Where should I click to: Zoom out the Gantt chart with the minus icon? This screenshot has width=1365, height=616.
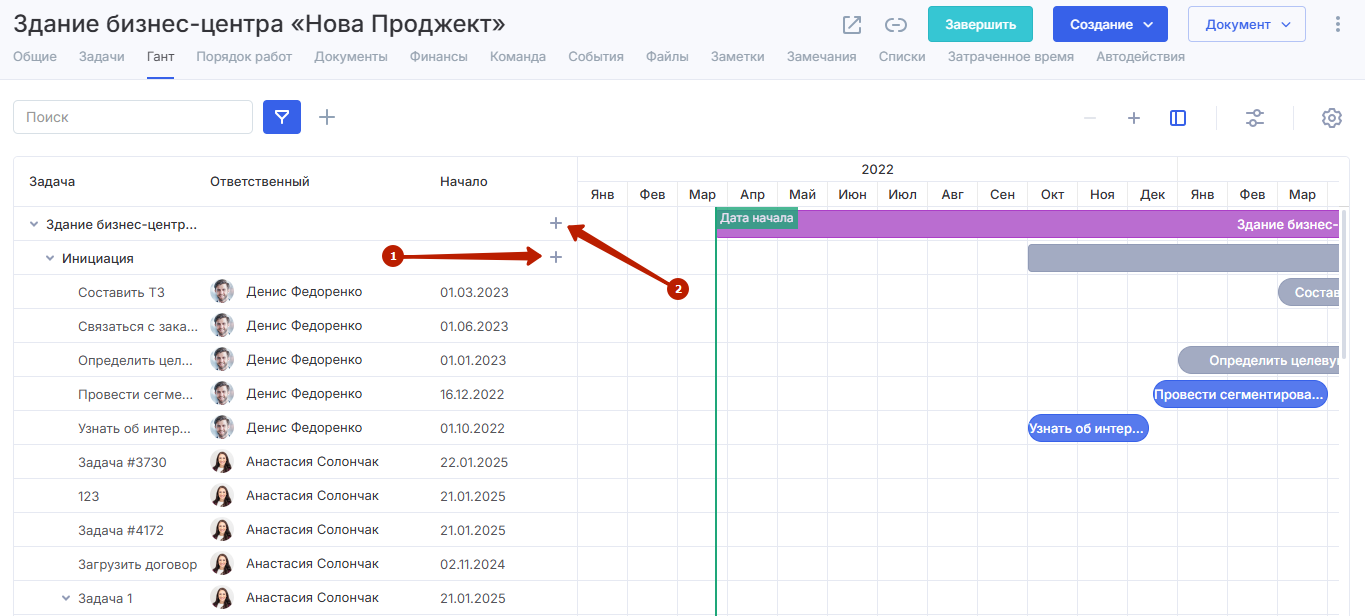click(x=1090, y=118)
